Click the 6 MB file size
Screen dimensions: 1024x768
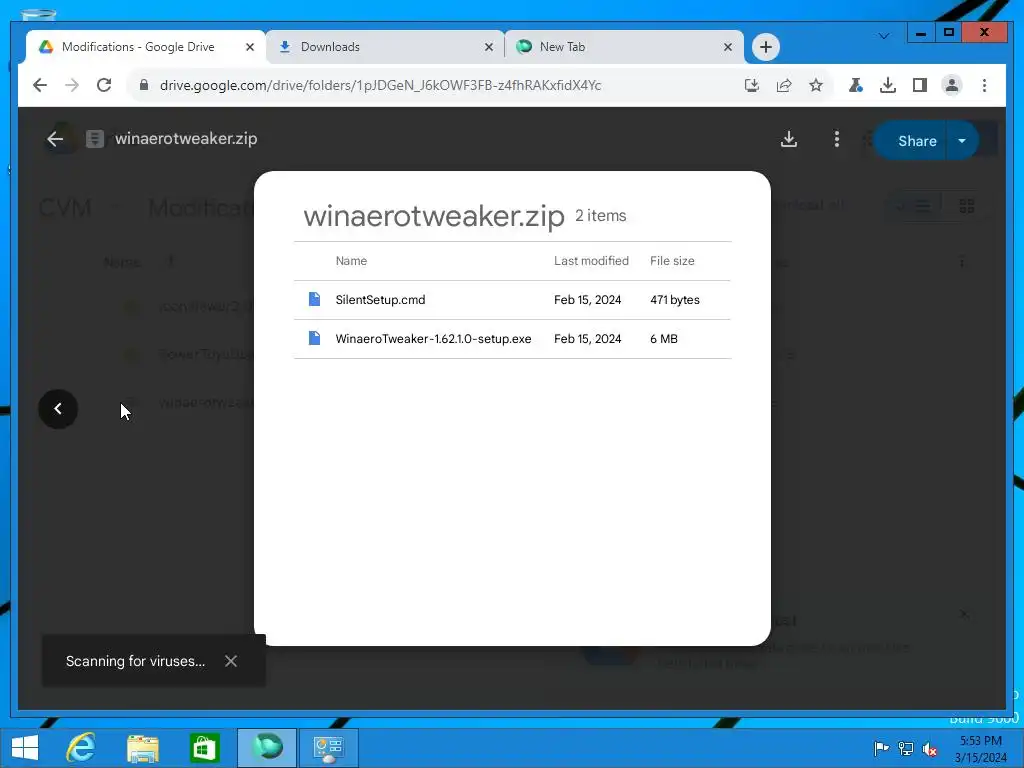[x=664, y=339]
